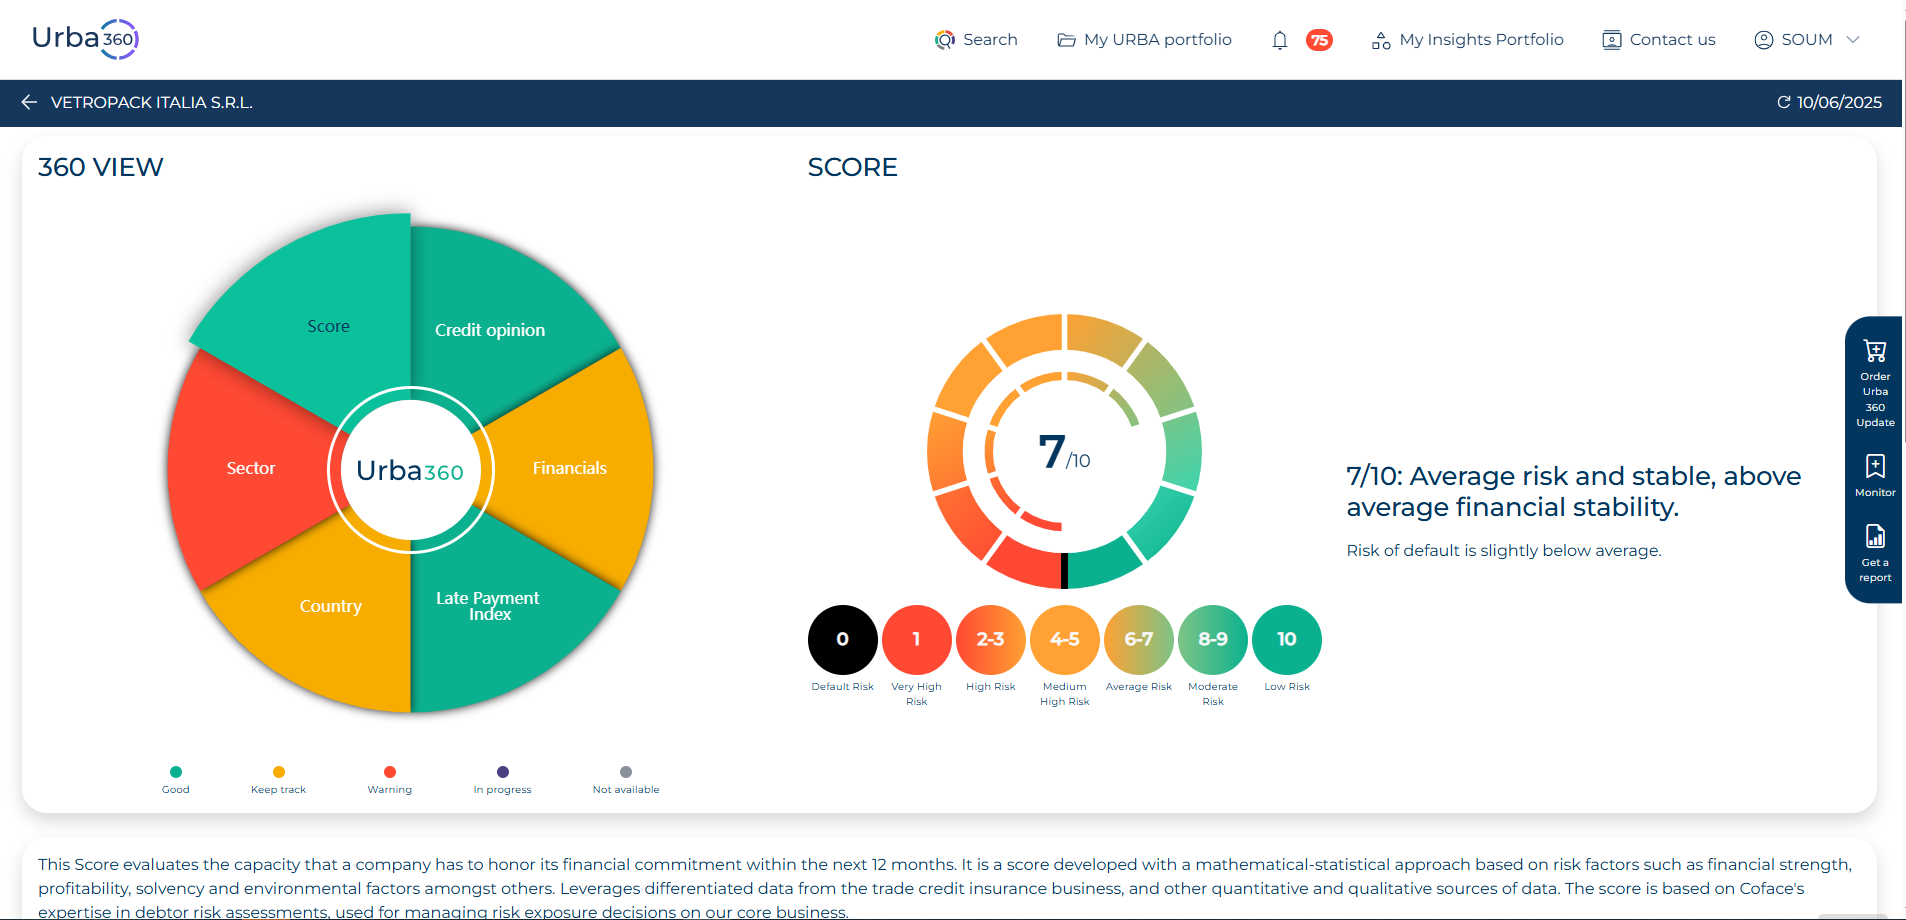
Task: Click the 360 VIEW heading
Action: point(101,167)
